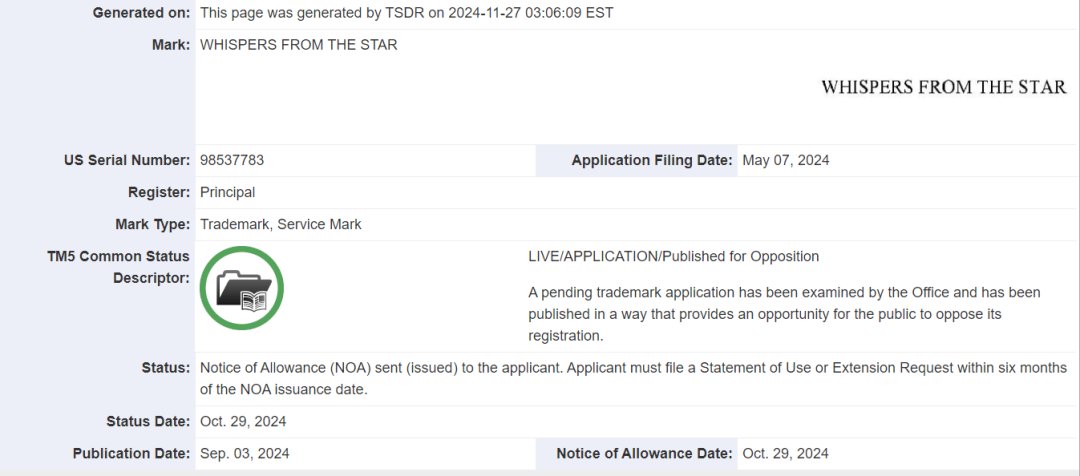Click the 'TM5 Common Status Descriptor:' label
Viewport: 1080px width, 476px height.
point(119,267)
